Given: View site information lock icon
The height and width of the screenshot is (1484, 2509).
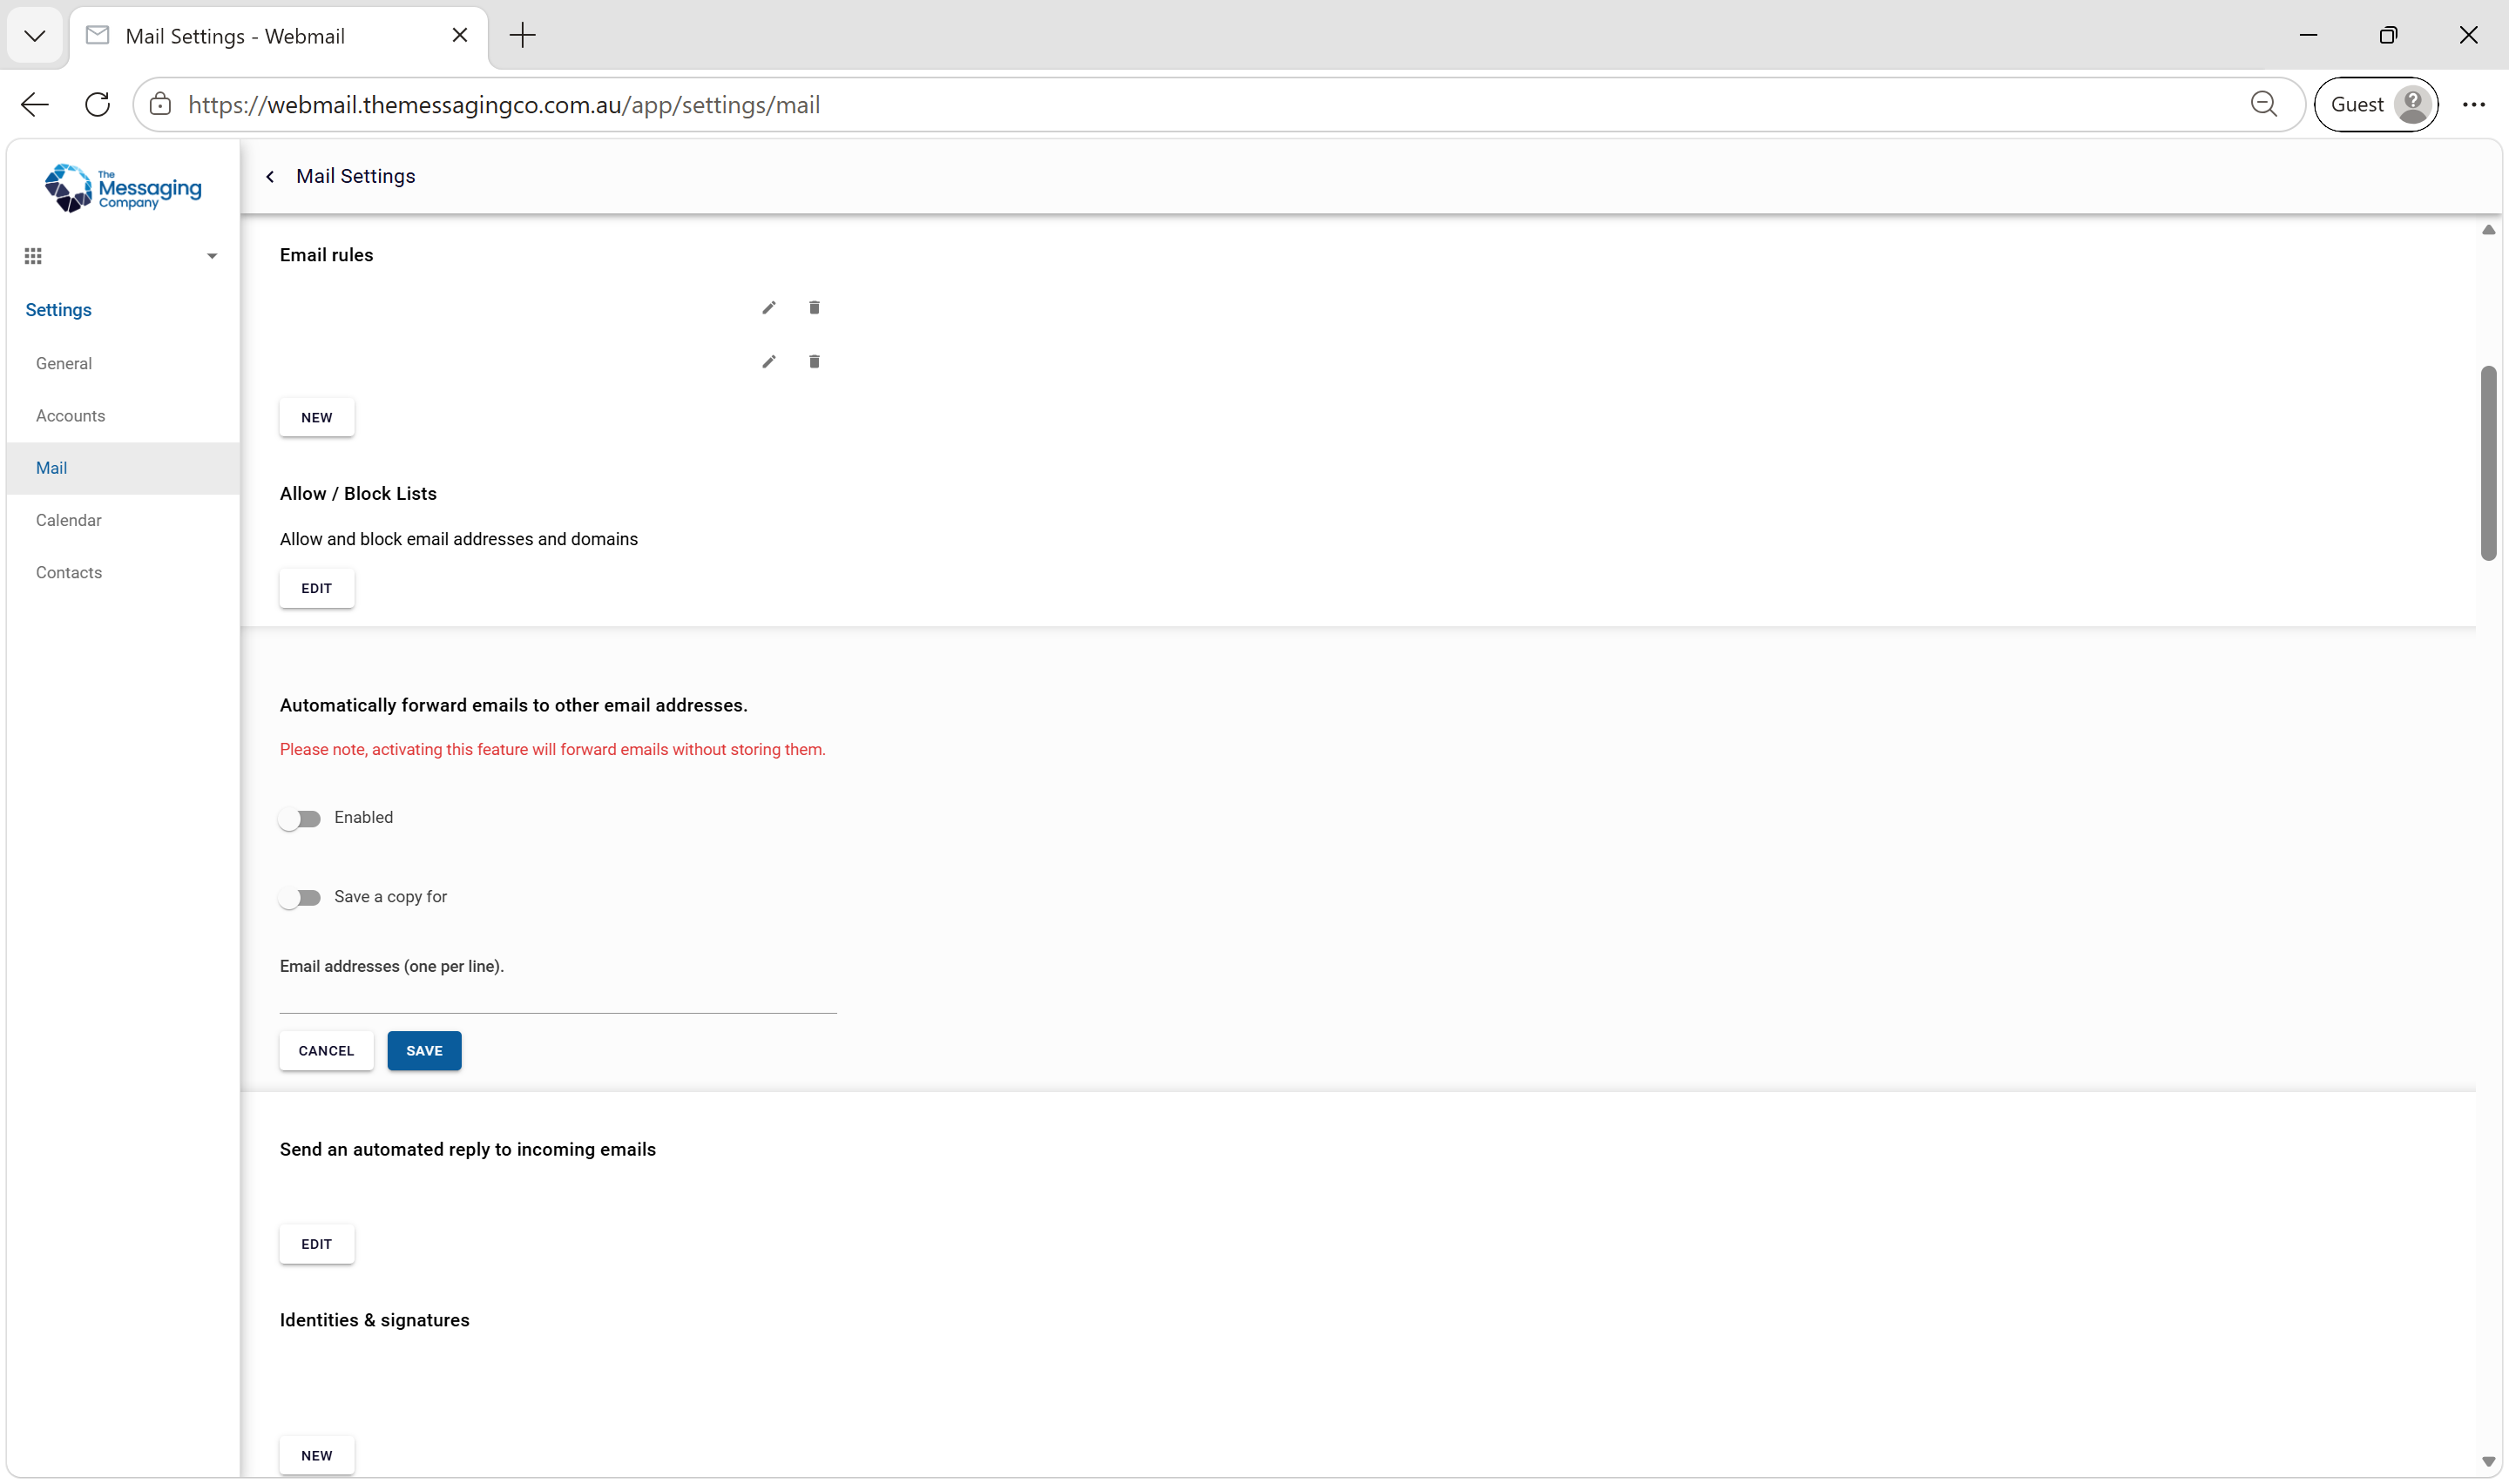Looking at the screenshot, I should [x=160, y=105].
